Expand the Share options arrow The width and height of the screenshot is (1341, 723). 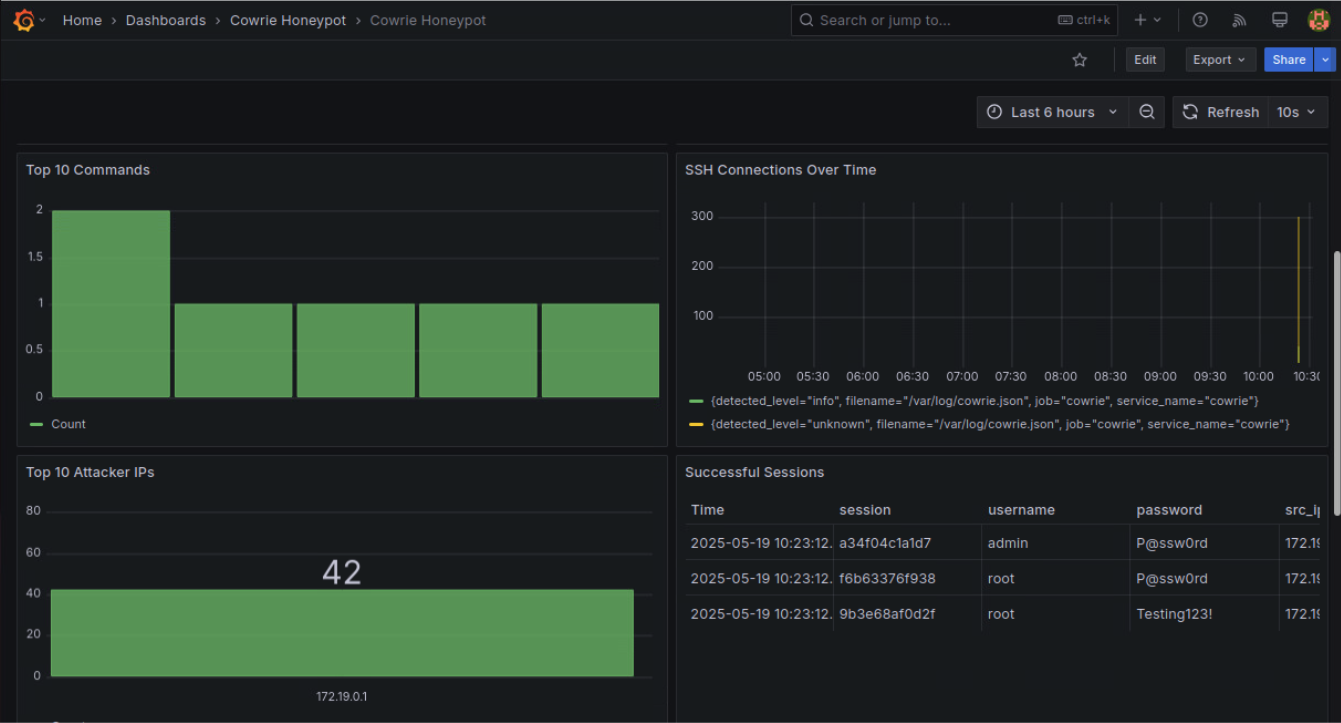click(1326, 60)
